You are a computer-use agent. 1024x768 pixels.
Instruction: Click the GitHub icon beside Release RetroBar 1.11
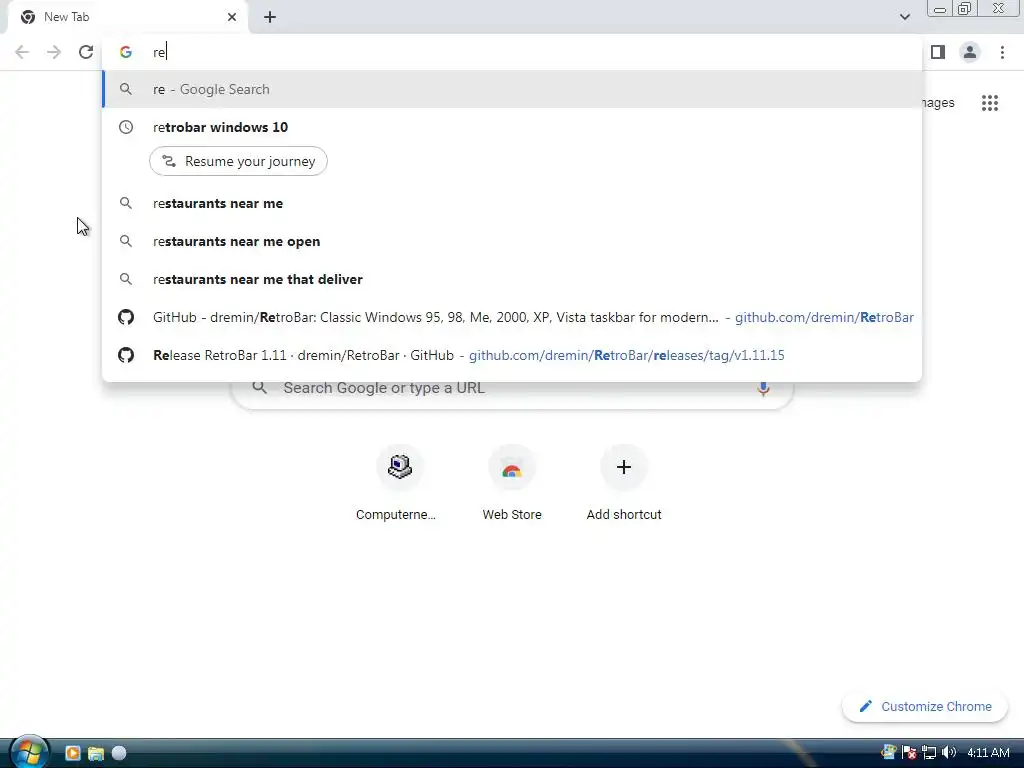(x=126, y=355)
